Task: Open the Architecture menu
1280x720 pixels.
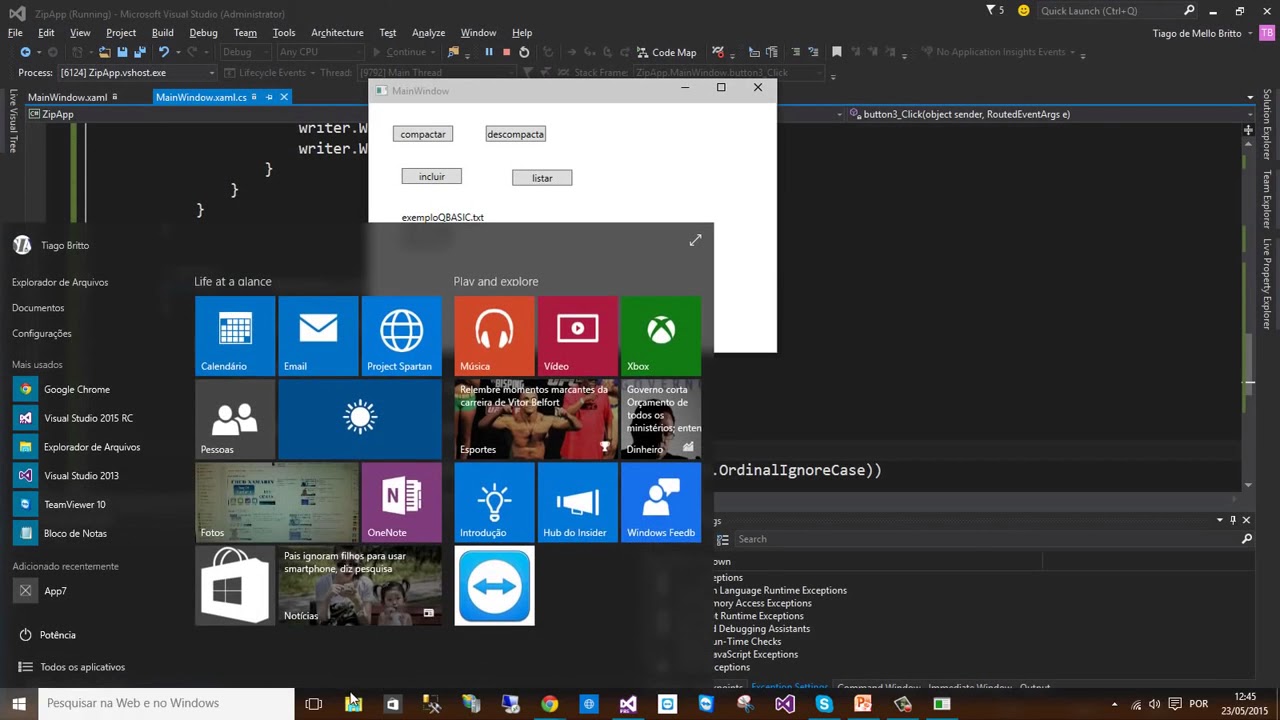Action: coord(337,33)
